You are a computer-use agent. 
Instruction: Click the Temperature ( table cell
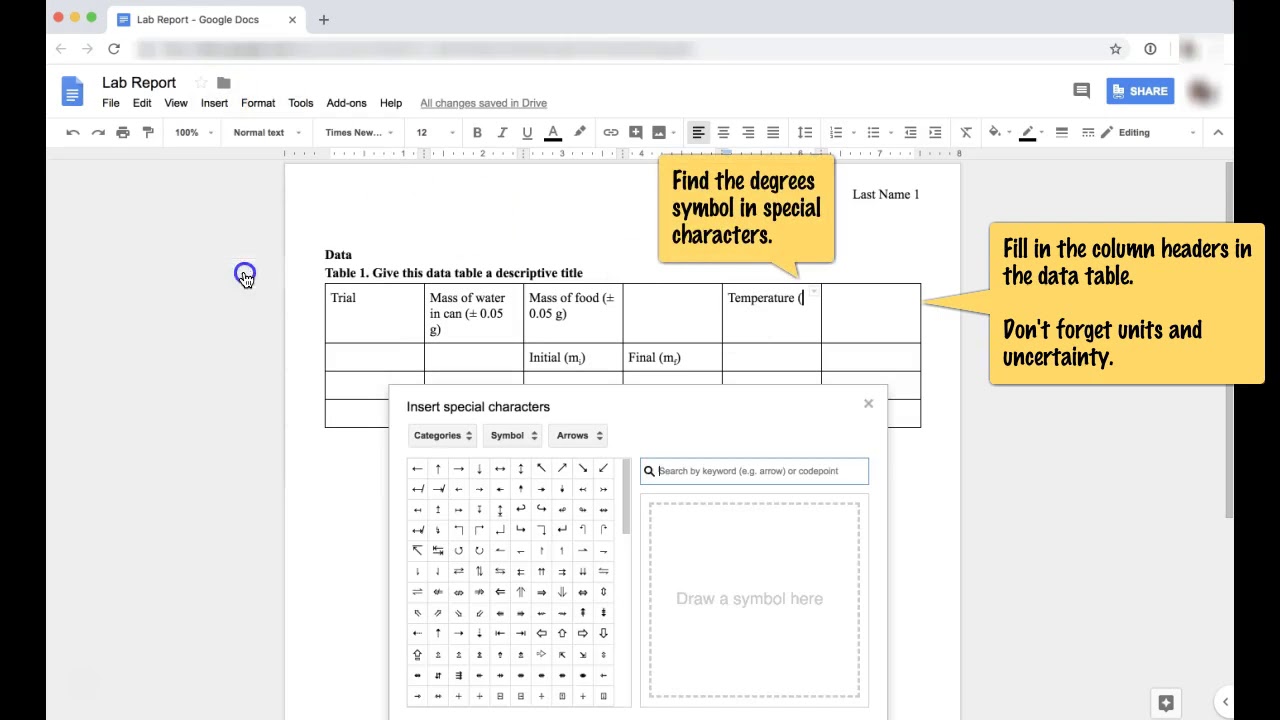click(771, 313)
